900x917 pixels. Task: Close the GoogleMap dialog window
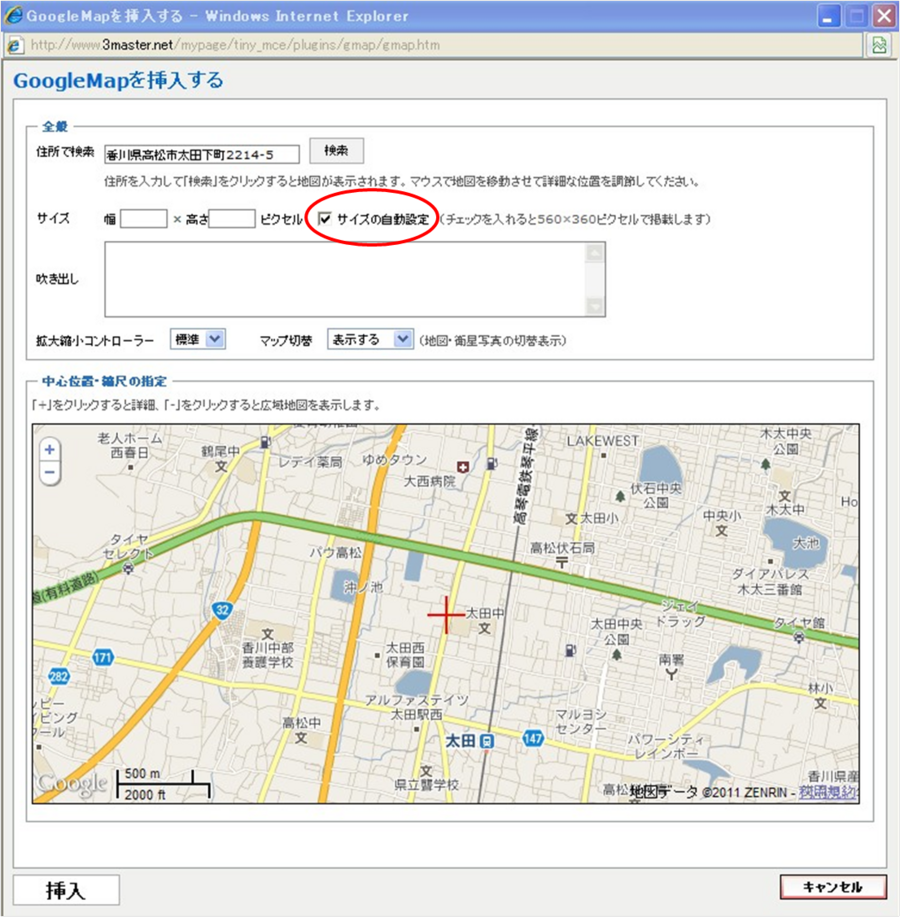pyautogui.click(x=885, y=16)
